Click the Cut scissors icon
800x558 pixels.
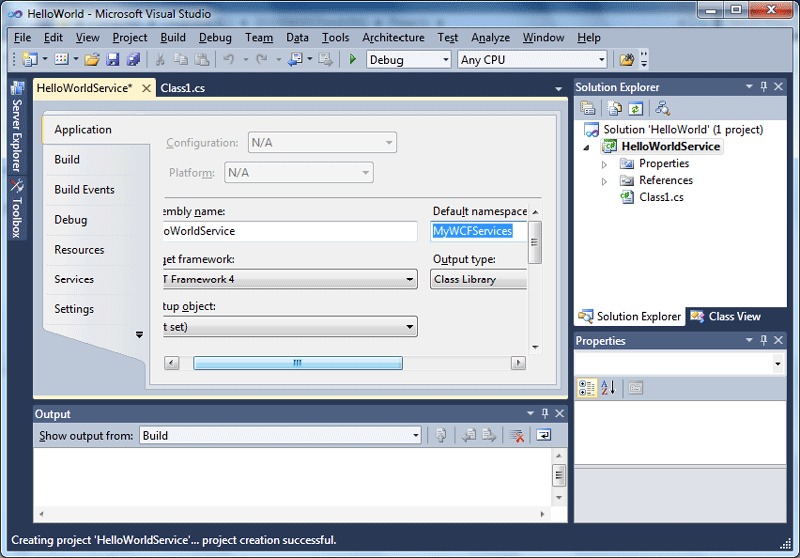[160, 60]
